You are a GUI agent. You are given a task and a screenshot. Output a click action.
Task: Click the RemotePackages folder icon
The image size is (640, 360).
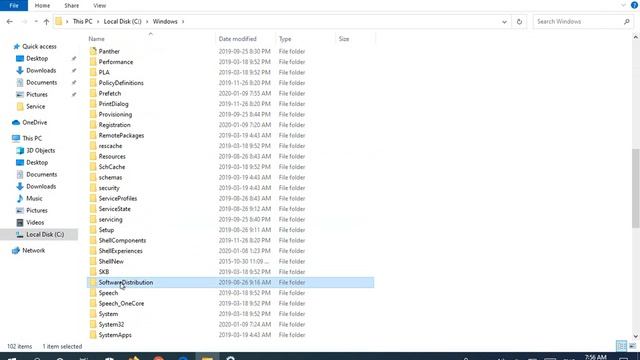93,135
